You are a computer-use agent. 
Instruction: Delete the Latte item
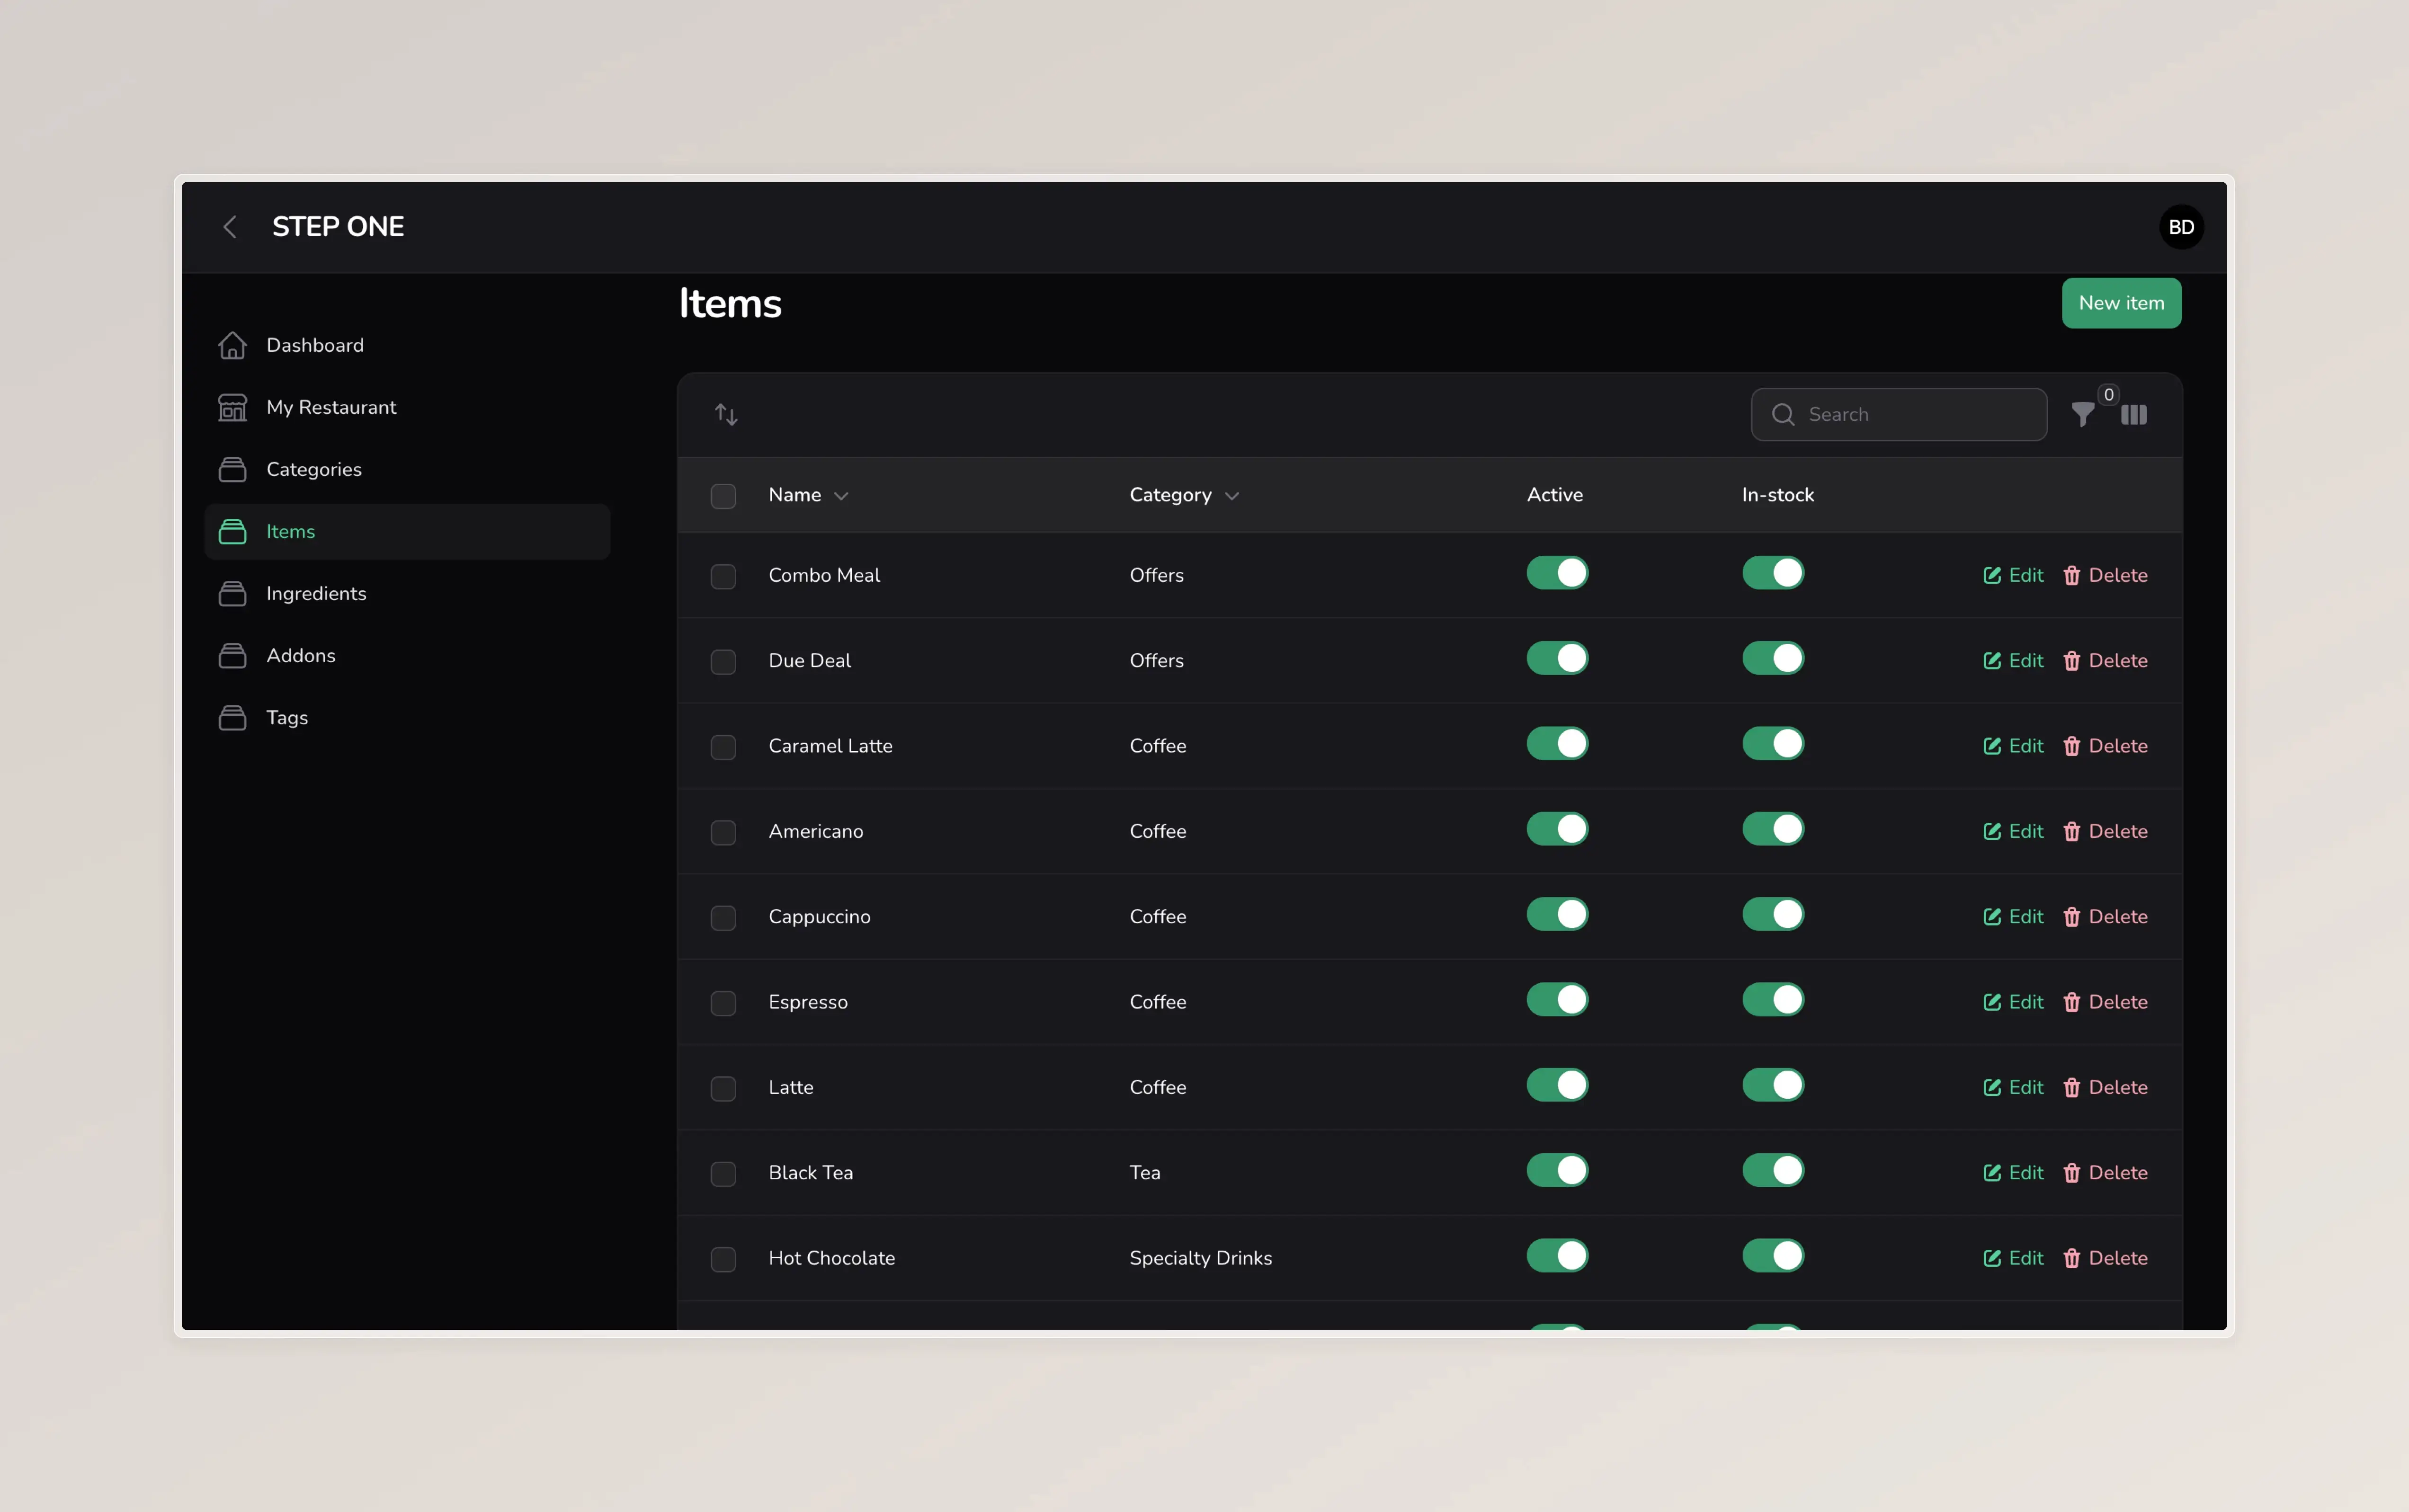point(2105,1087)
